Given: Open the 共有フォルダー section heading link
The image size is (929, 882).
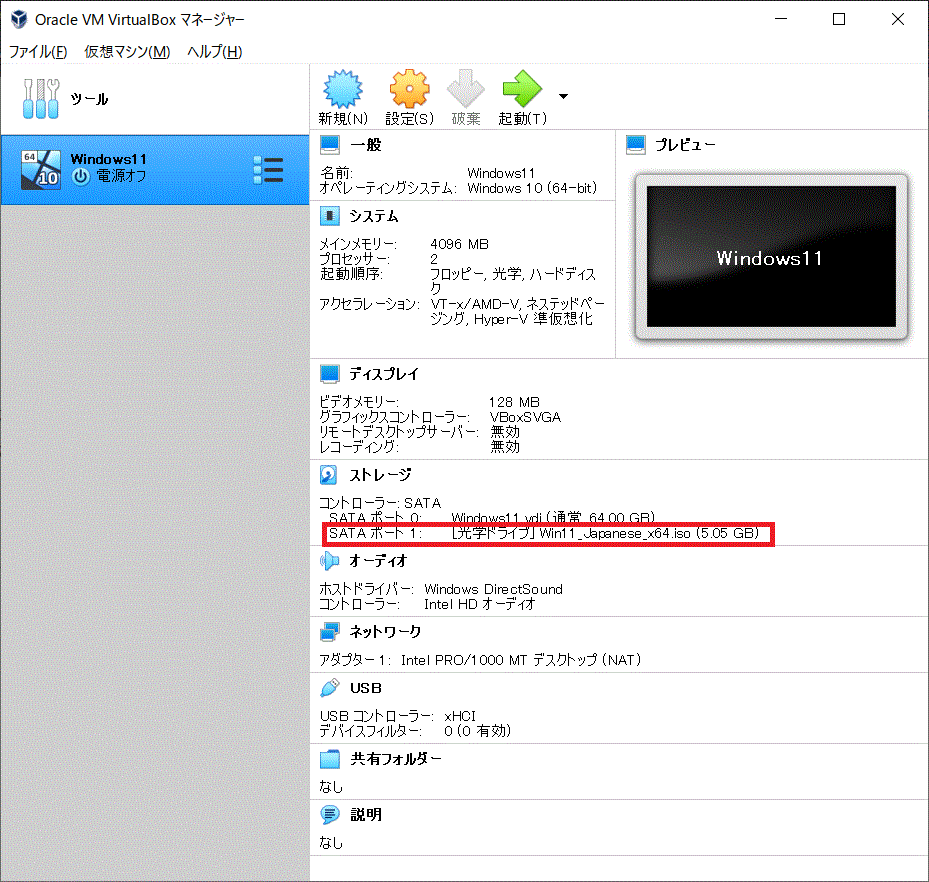Looking at the screenshot, I should tap(396, 759).
